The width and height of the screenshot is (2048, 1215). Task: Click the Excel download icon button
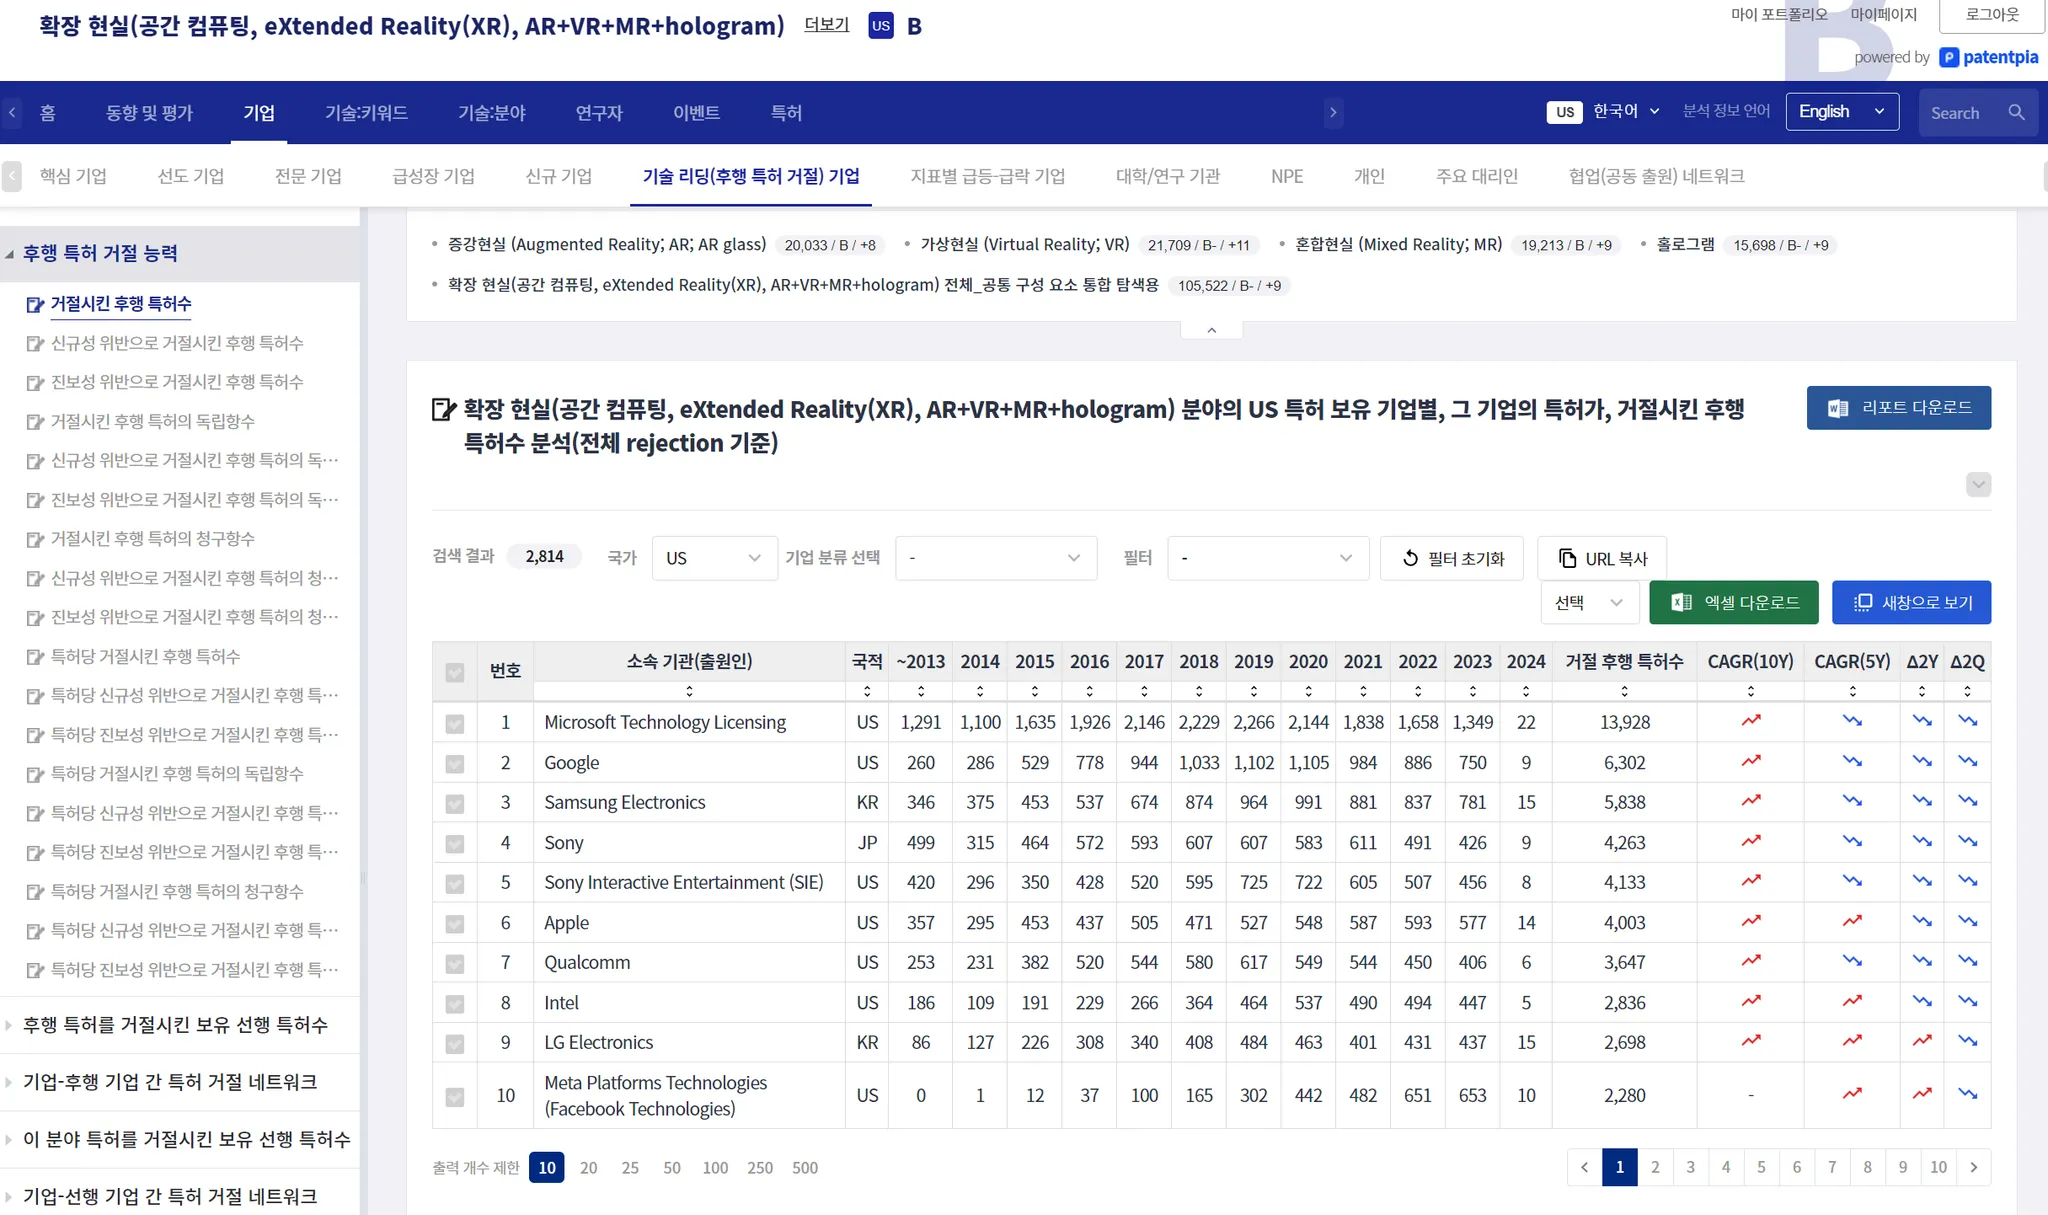tap(1682, 602)
